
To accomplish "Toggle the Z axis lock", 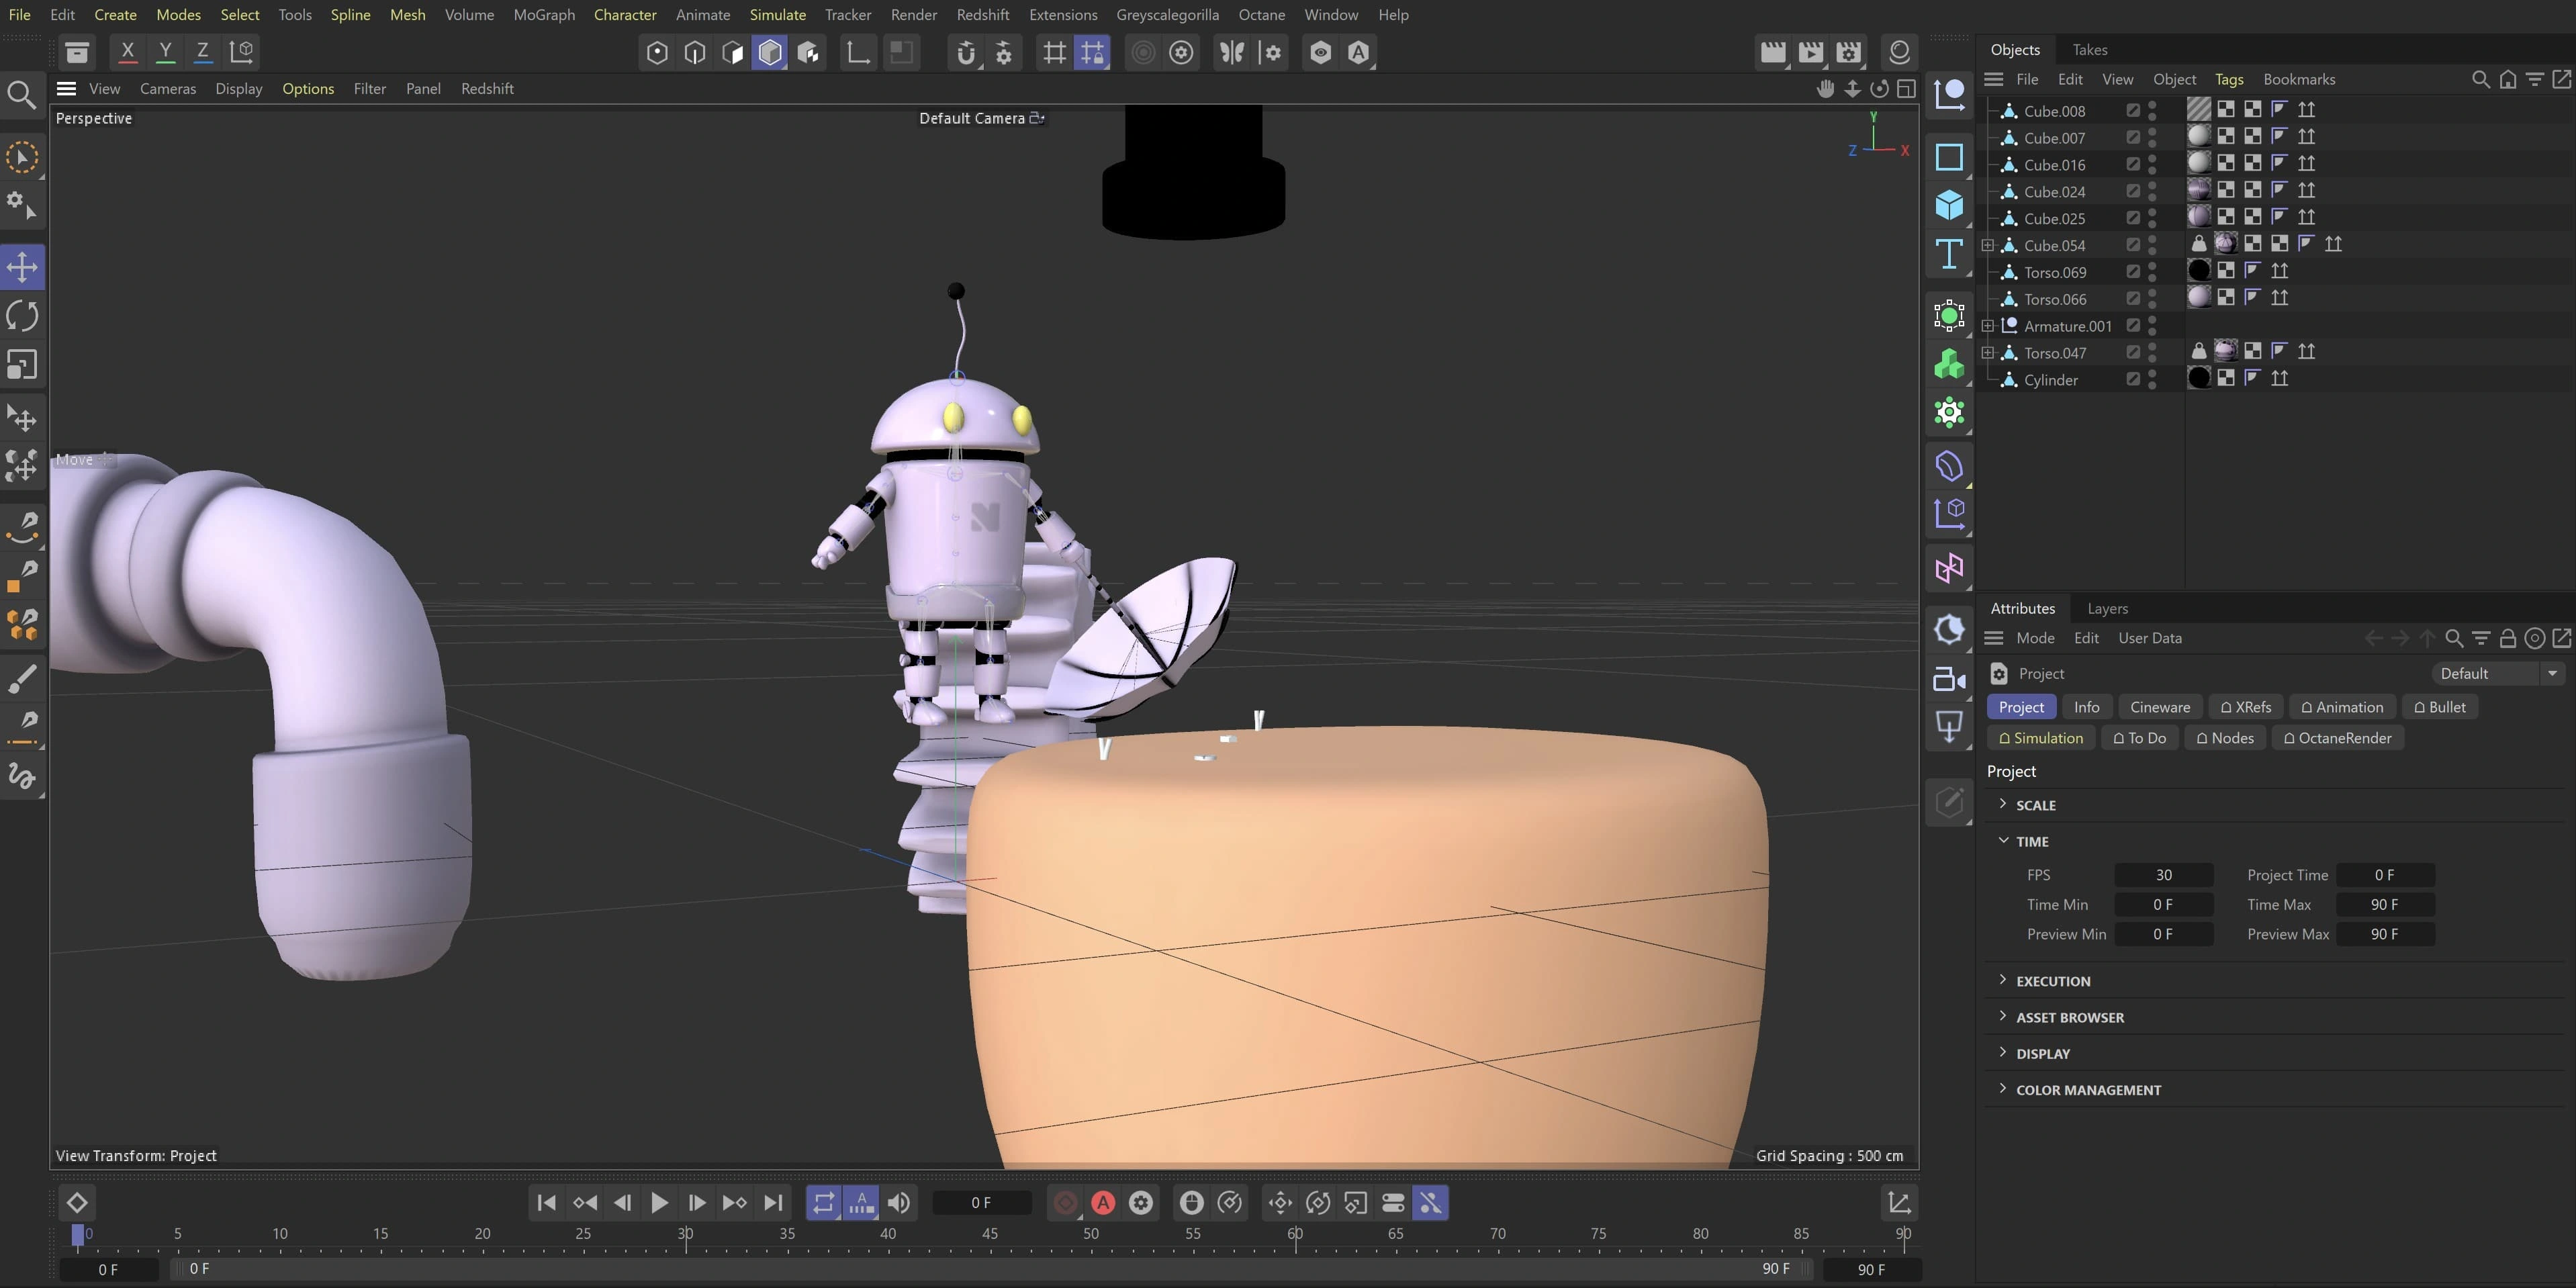I will (203, 52).
